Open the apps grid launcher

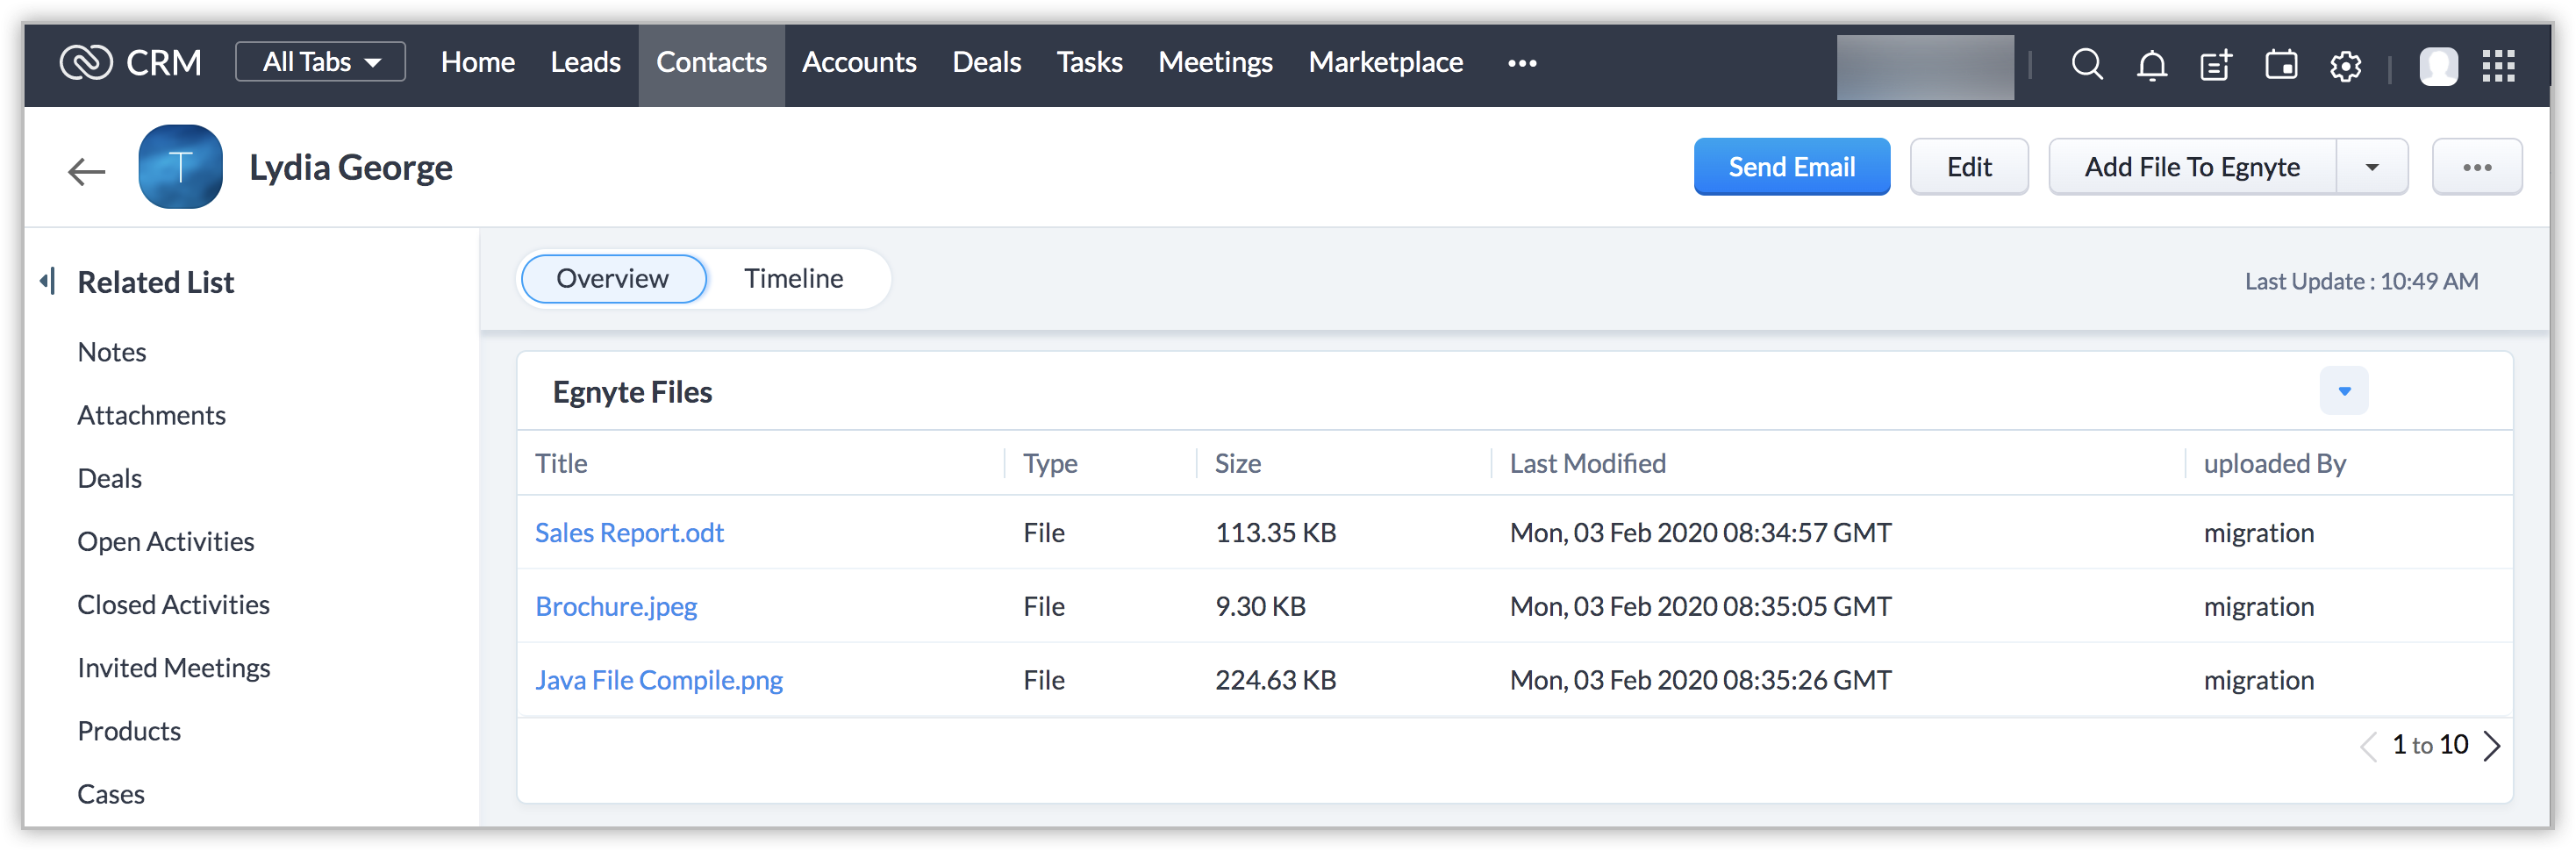[2498, 66]
